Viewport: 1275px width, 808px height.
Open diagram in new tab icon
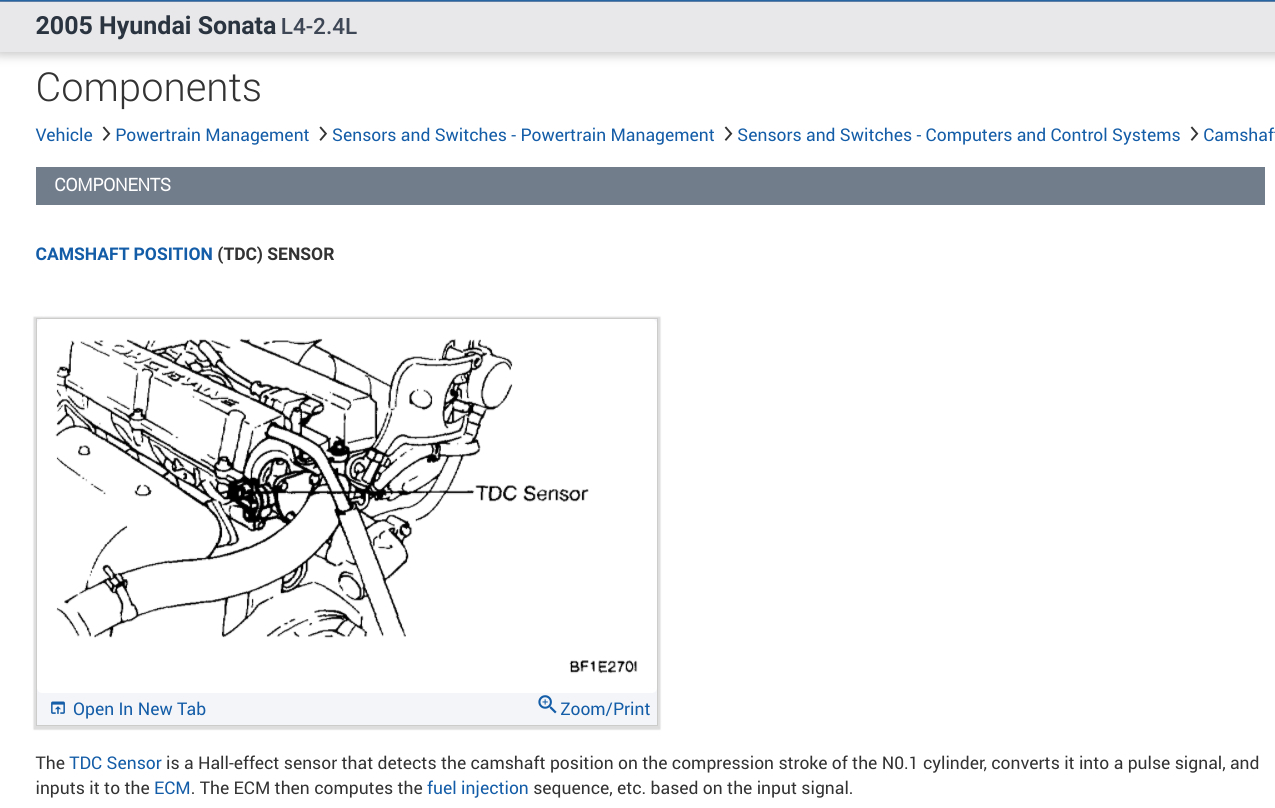tap(58, 708)
